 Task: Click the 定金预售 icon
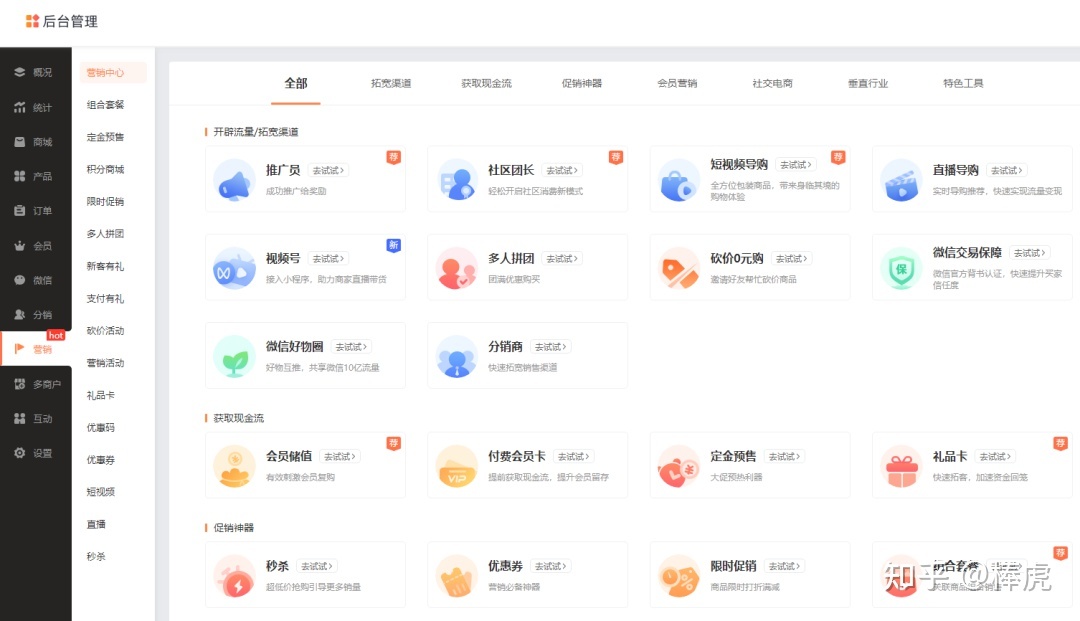pos(679,466)
